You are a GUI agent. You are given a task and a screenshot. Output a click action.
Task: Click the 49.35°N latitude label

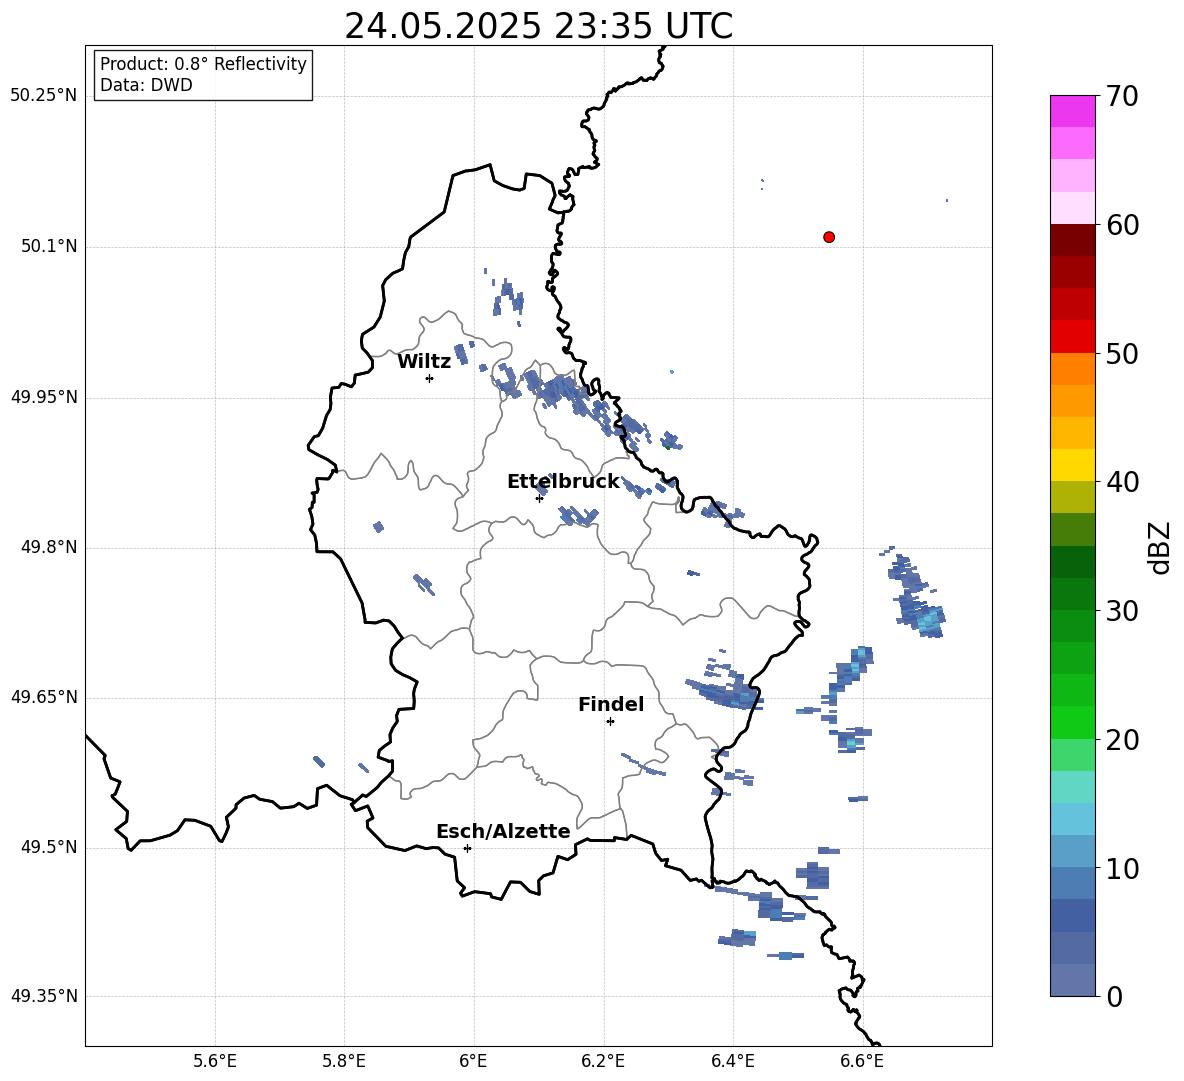[44, 996]
